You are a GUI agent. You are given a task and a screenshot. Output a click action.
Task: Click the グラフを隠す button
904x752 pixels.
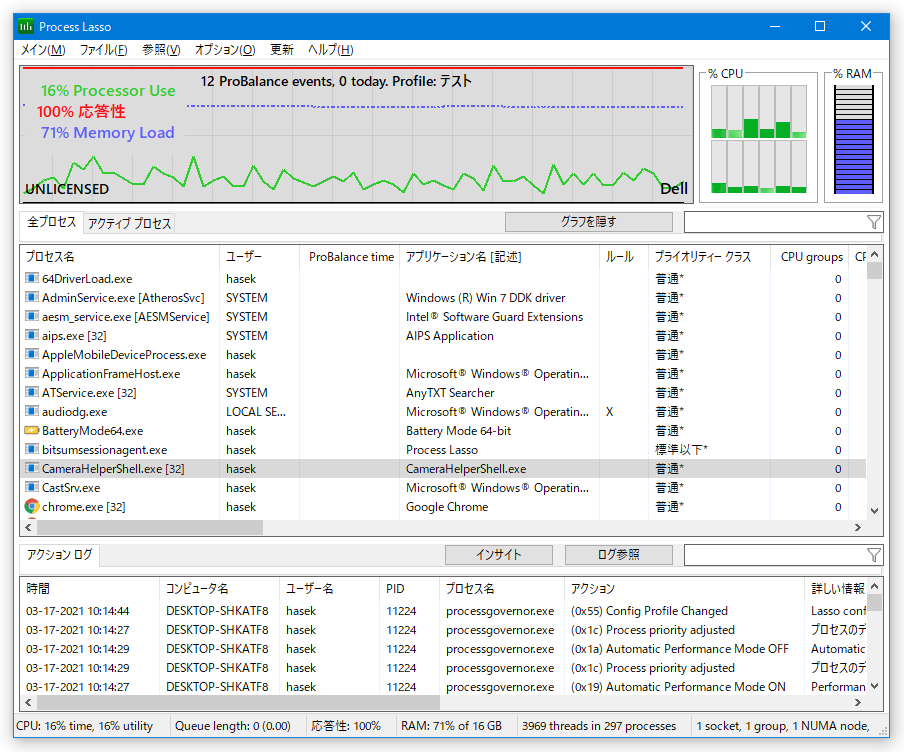pos(589,222)
